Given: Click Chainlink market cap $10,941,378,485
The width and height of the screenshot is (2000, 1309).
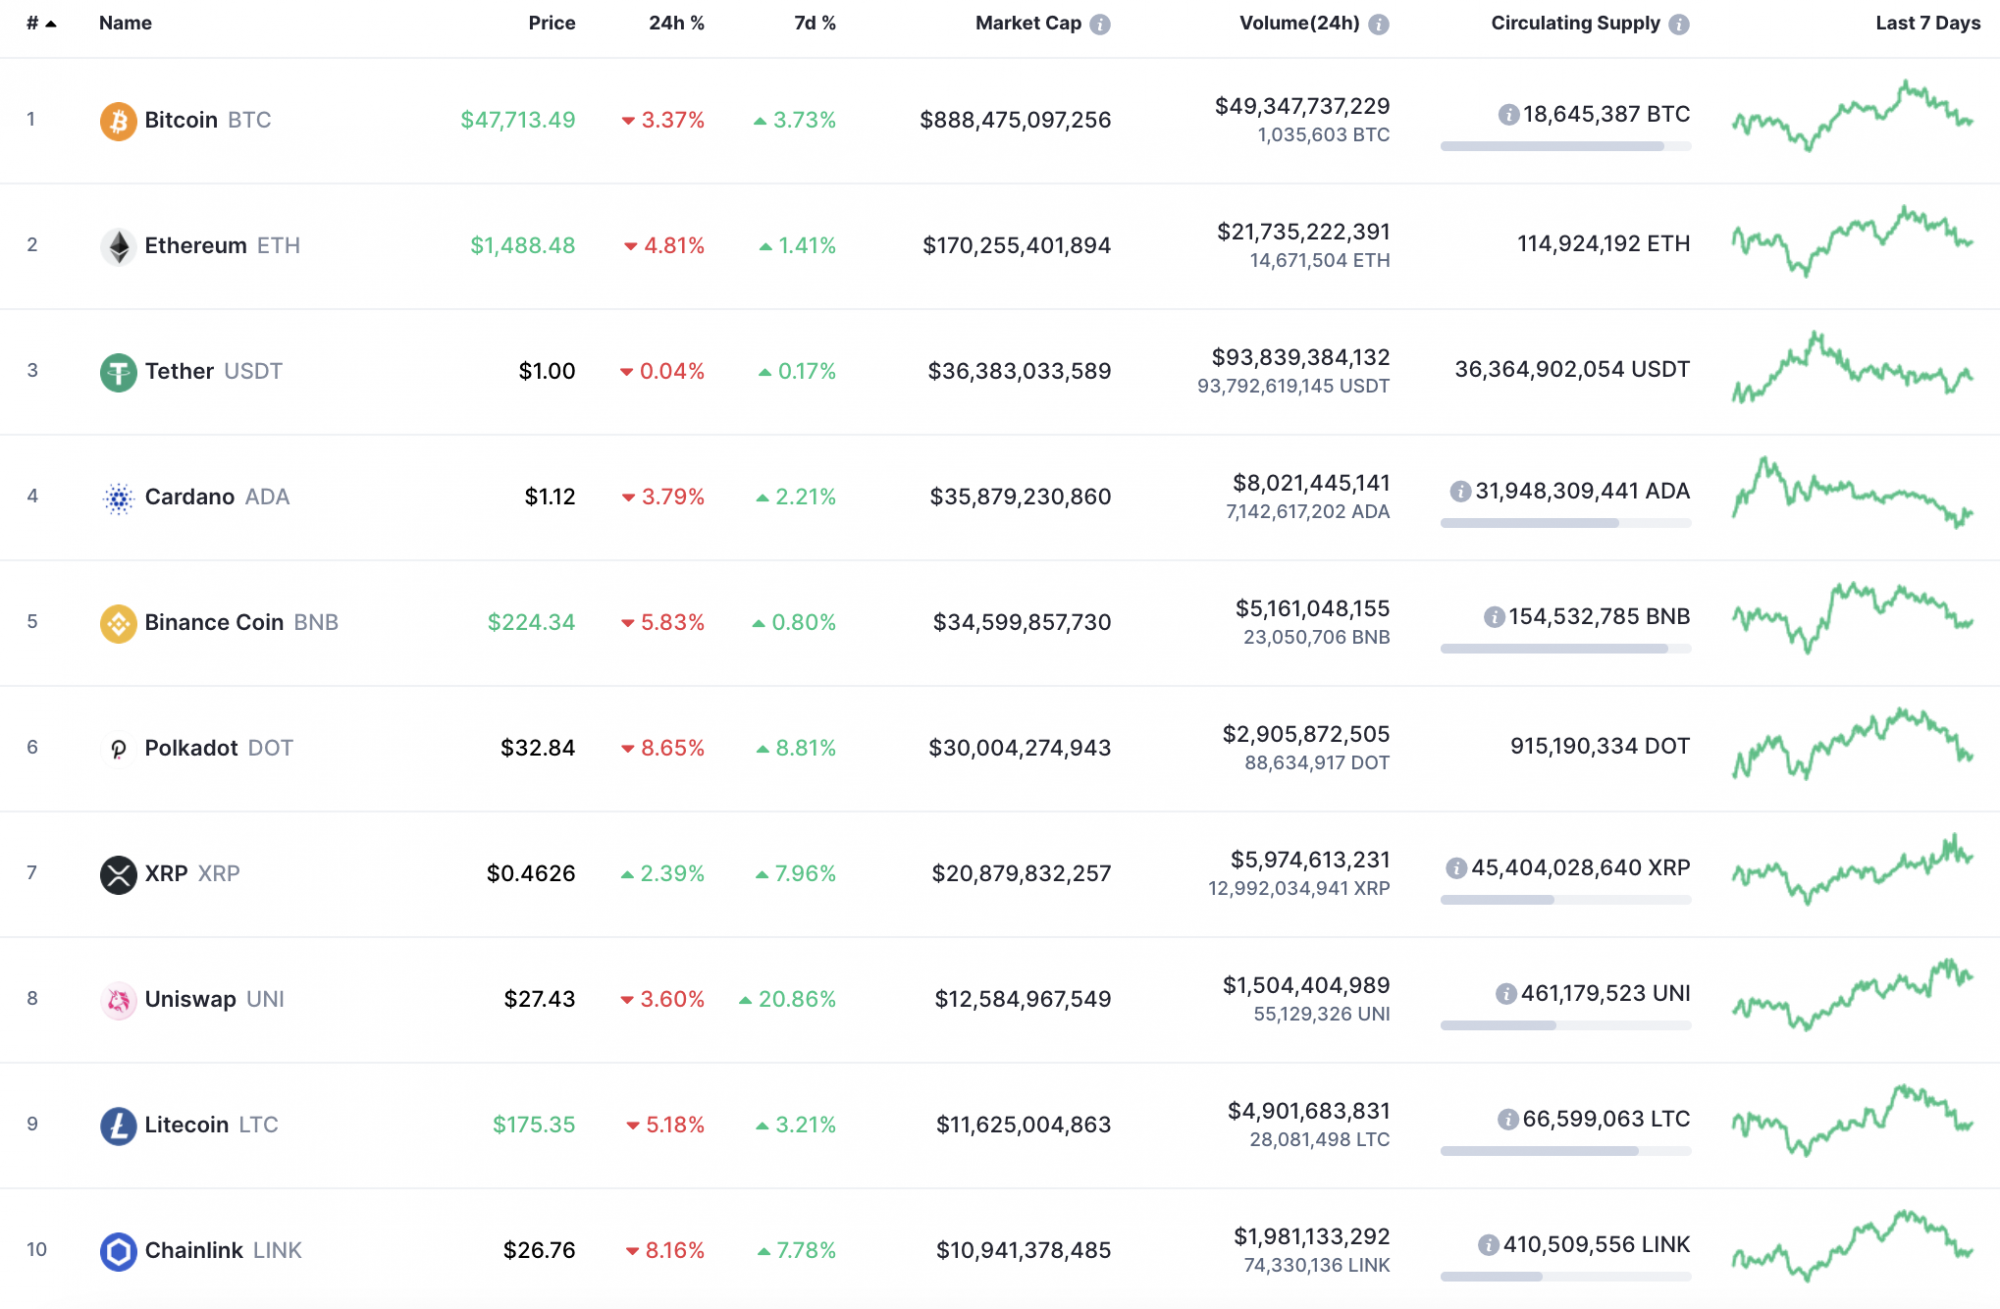Looking at the screenshot, I should (x=1023, y=1251).
